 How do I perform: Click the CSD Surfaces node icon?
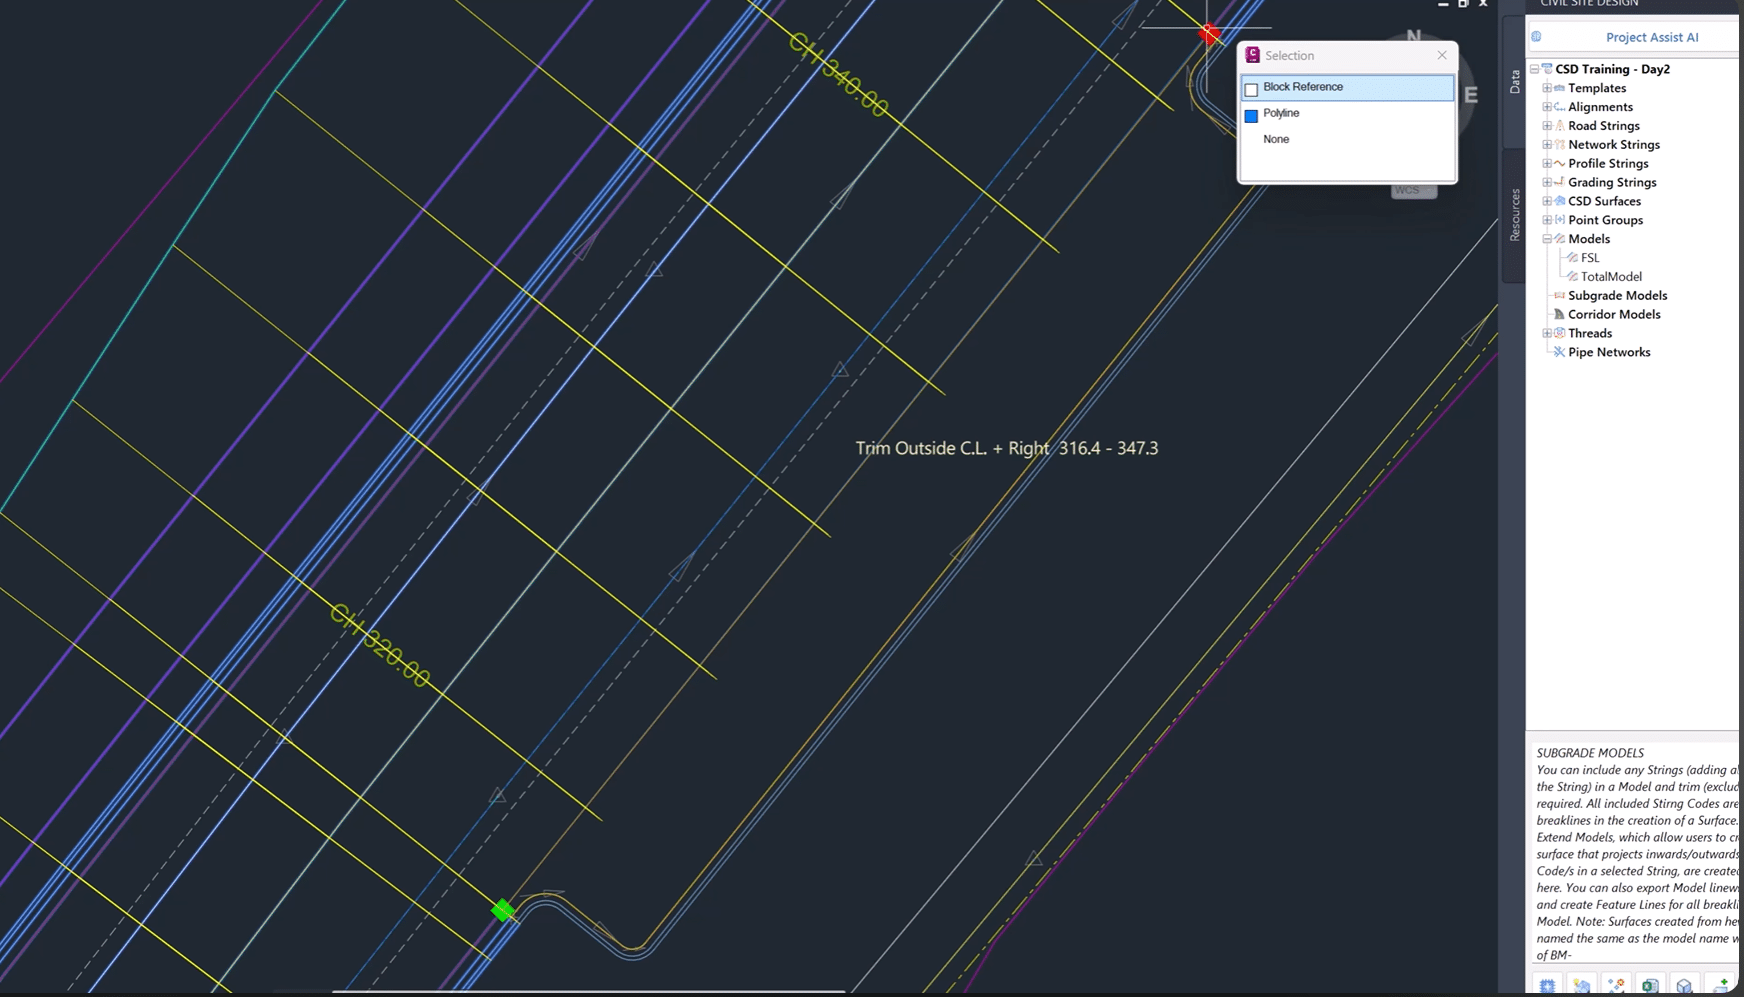click(1559, 201)
